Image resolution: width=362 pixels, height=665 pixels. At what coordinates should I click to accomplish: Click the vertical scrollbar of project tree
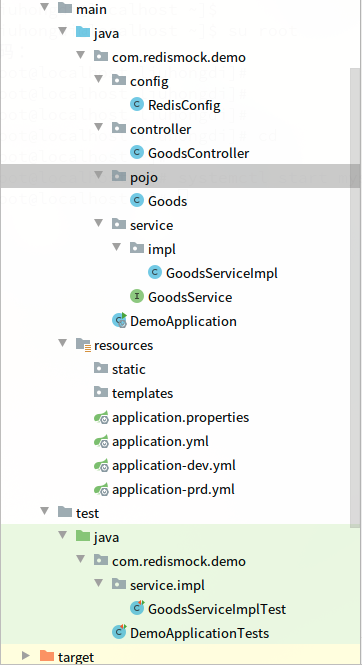[x=355, y=297]
